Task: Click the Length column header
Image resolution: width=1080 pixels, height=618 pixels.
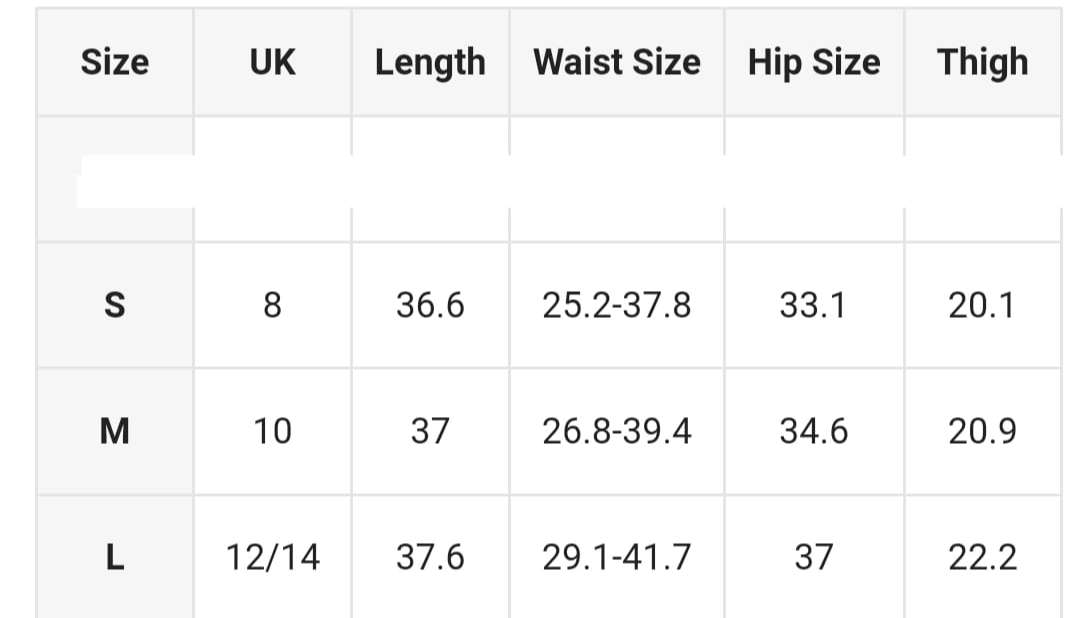Action: 430,62
